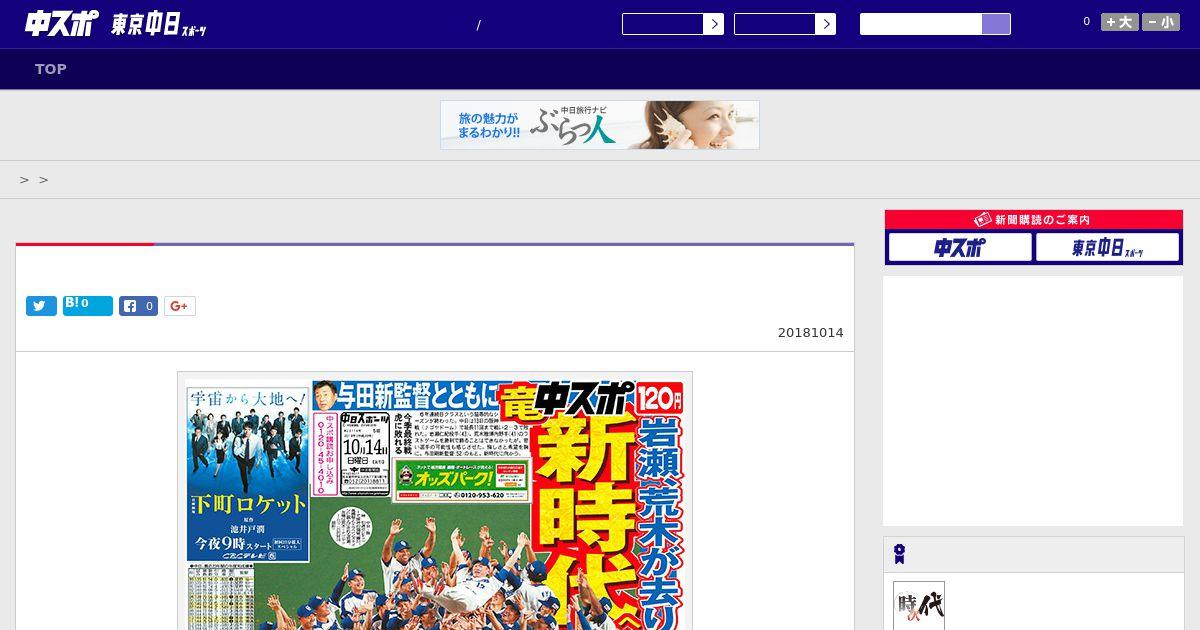This screenshot has width=1200, height=630.
Task: Select 中スポ subscription button in sidebar
Action: [960, 247]
